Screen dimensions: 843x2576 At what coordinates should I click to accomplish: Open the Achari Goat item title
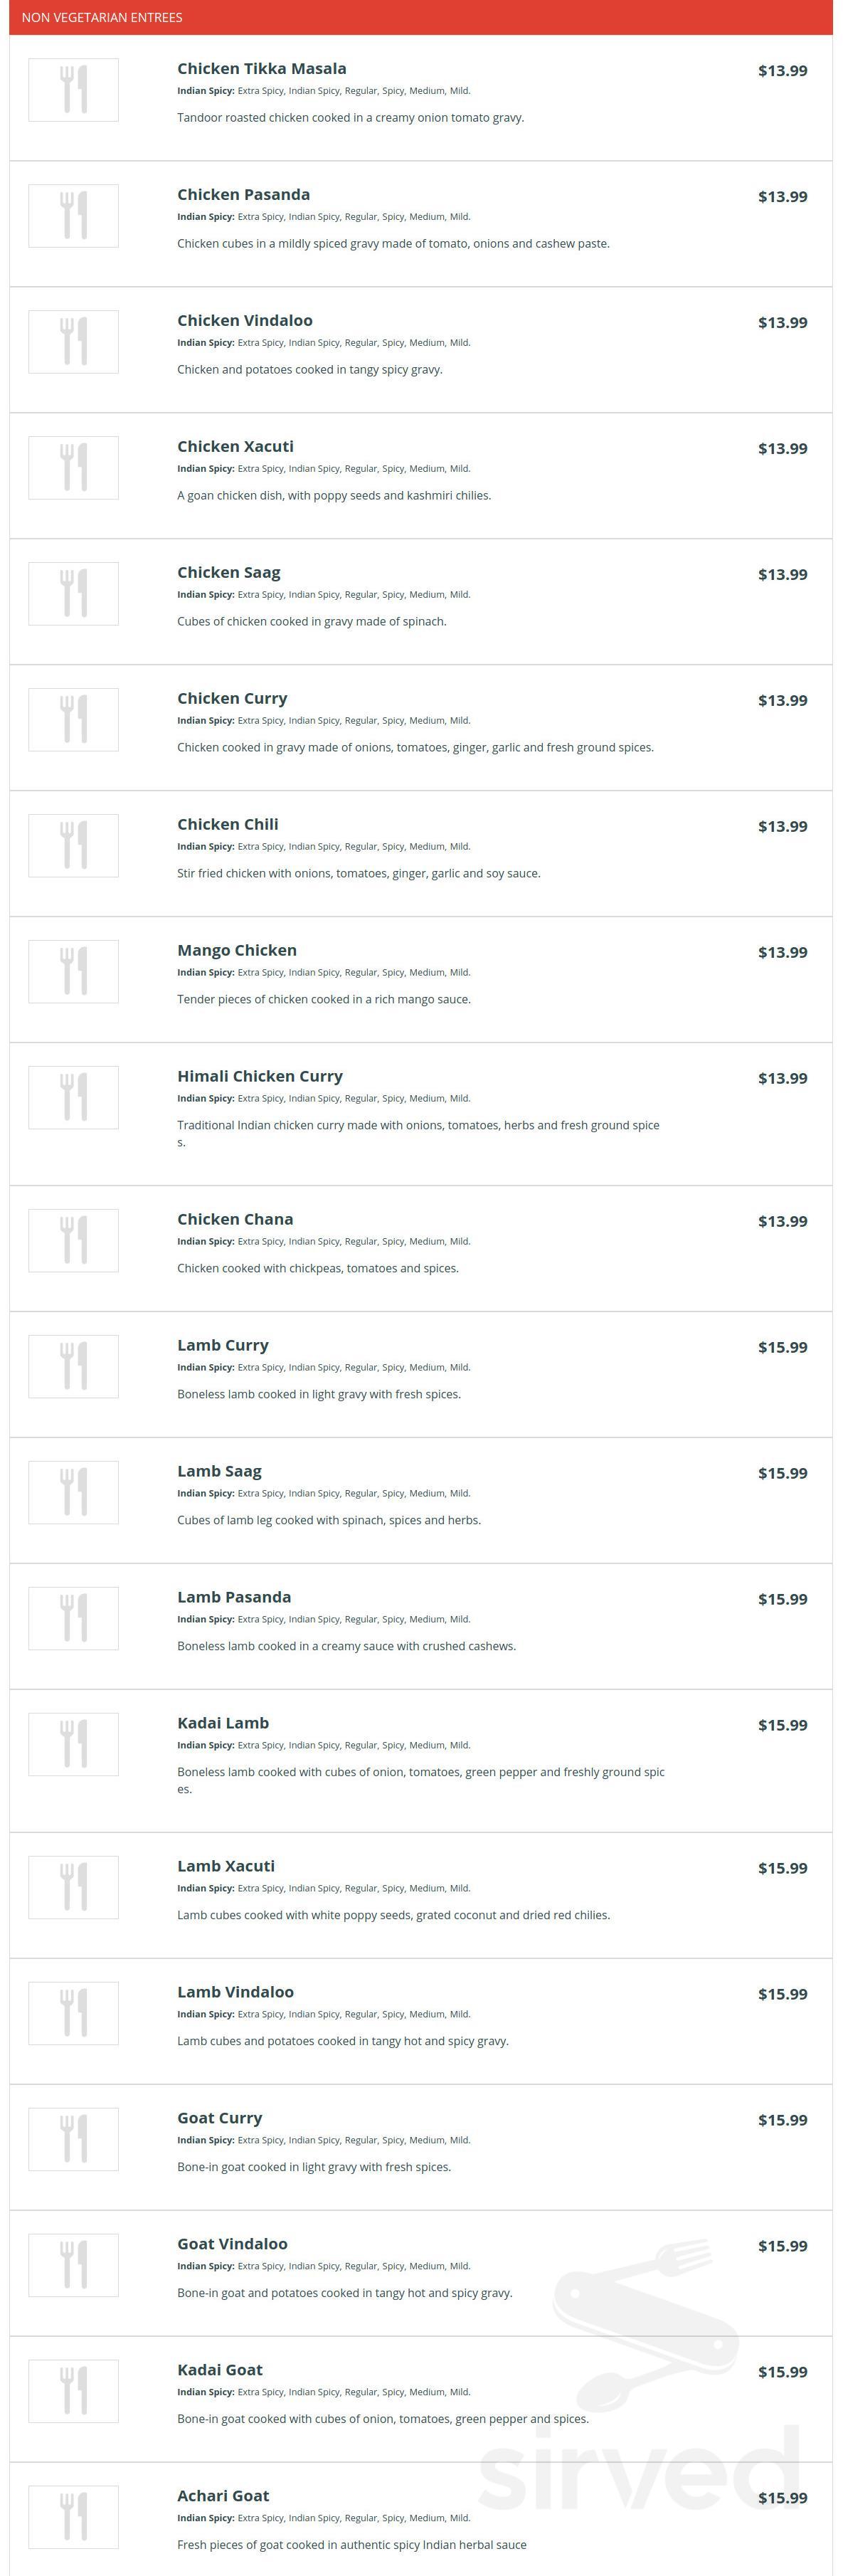[223, 2496]
